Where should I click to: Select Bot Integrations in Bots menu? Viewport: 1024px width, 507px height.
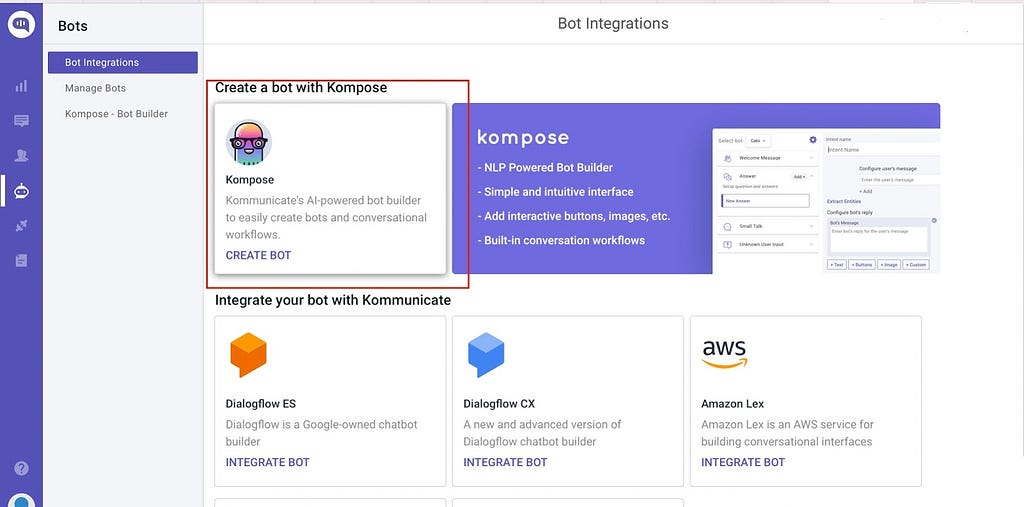point(123,63)
